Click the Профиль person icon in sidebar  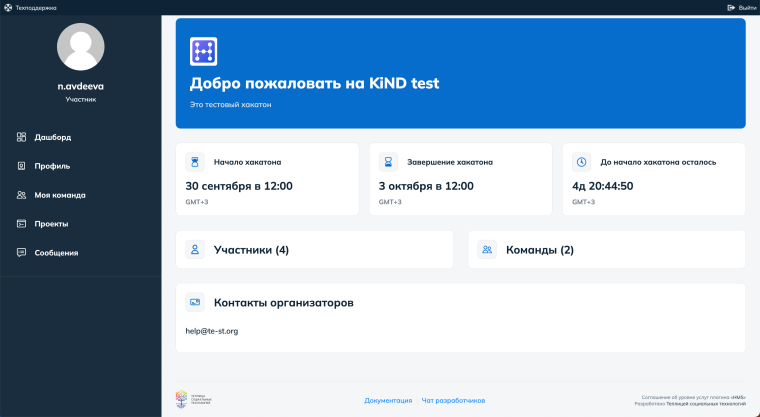[x=21, y=166]
